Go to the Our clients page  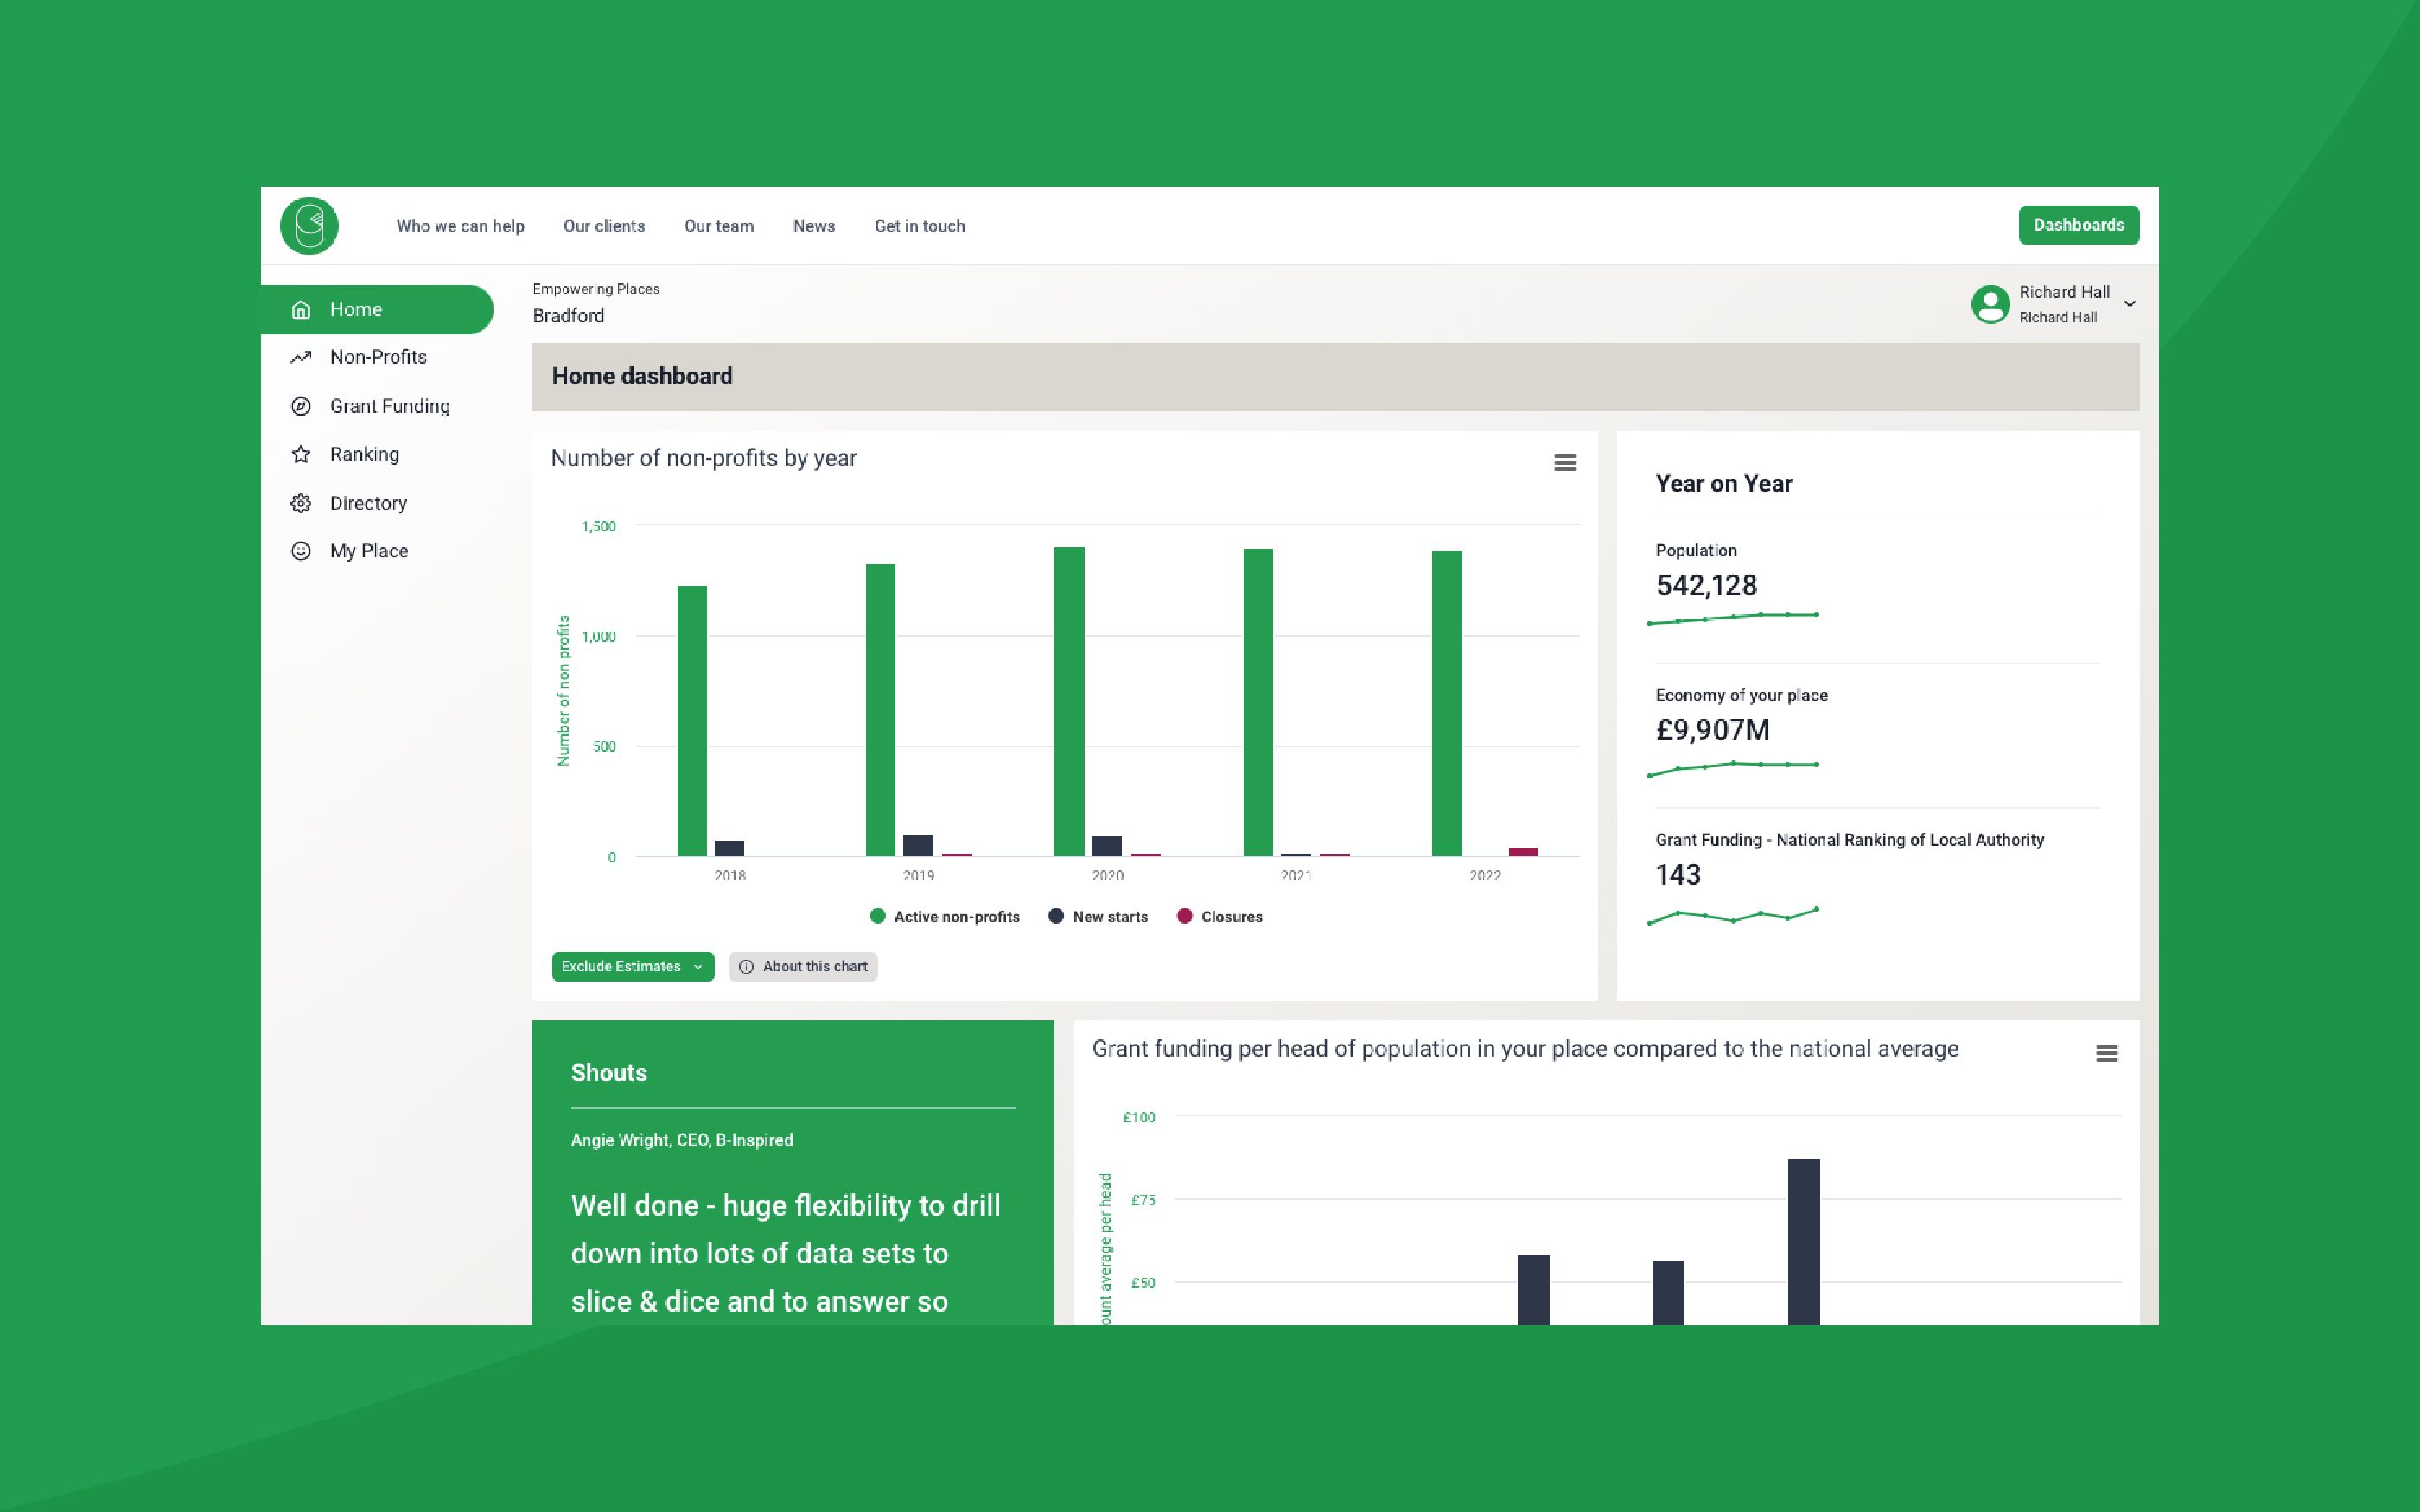(604, 226)
